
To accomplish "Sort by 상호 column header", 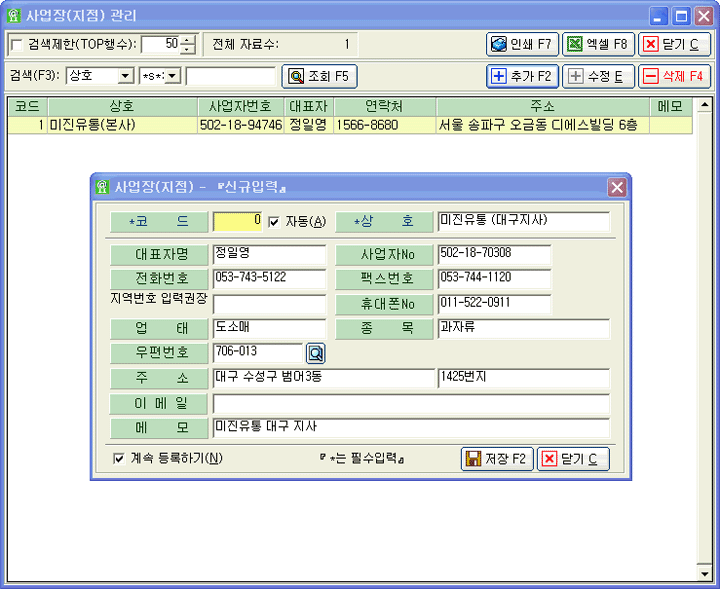I will tap(122, 107).
